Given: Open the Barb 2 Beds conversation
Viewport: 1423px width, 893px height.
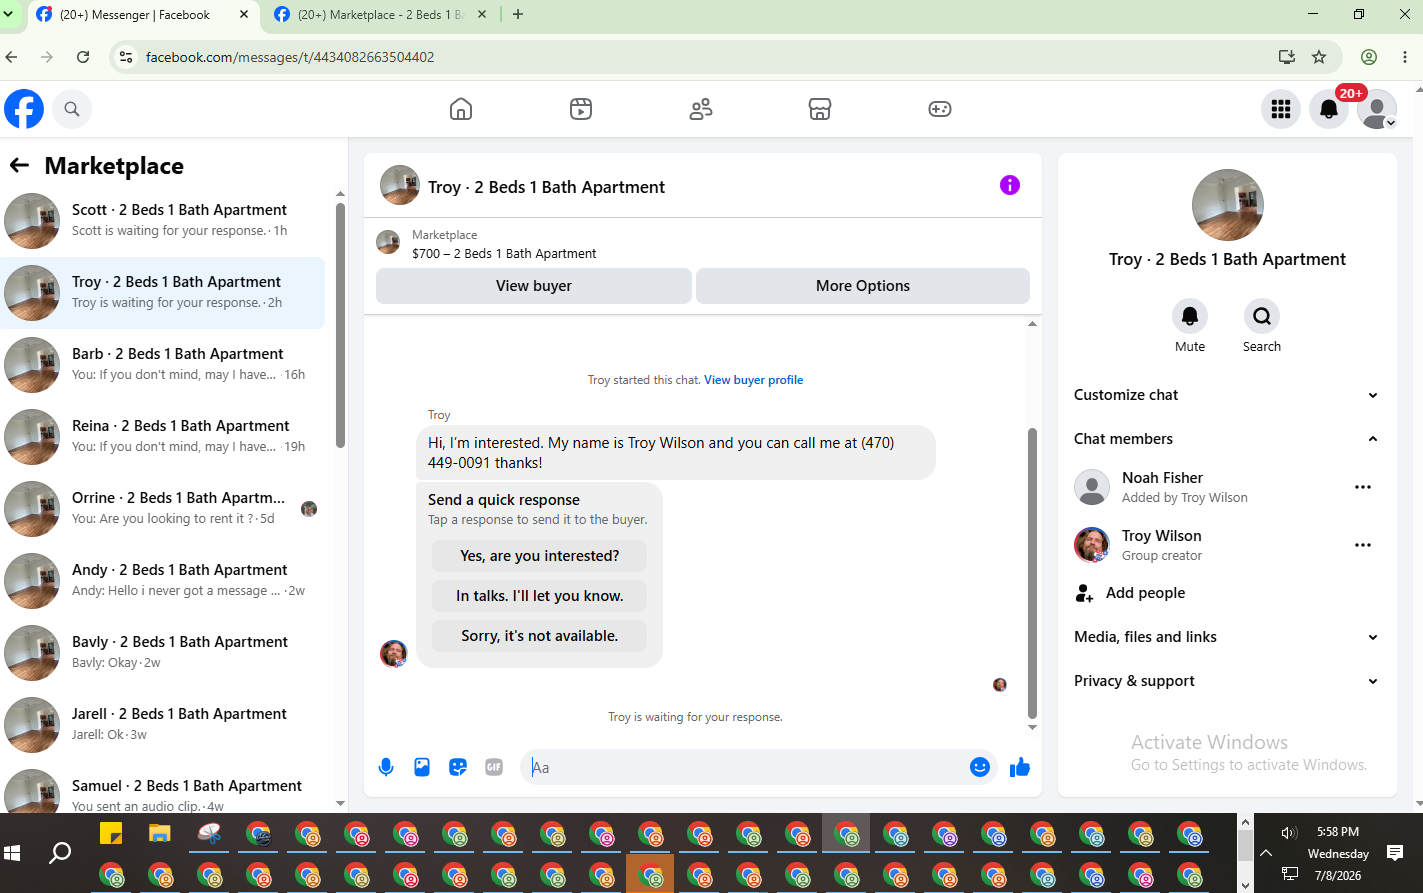Looking at the screenshot, I should point(164,365).
